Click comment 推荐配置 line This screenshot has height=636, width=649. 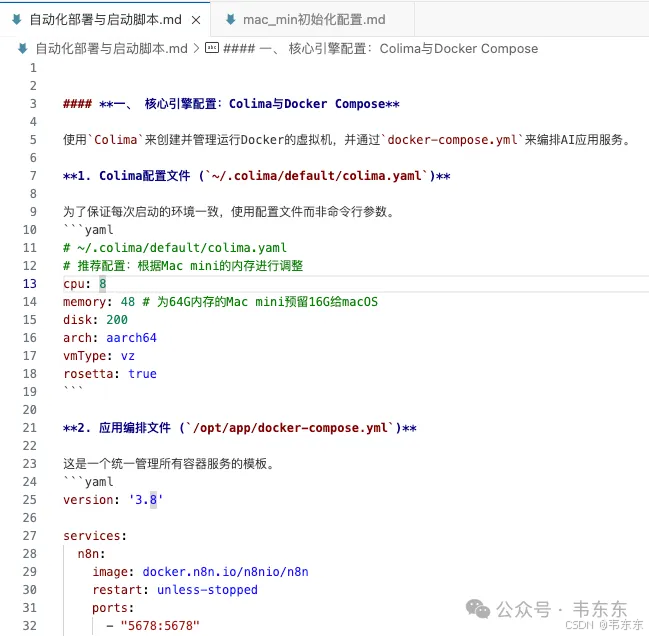[183, 266]
